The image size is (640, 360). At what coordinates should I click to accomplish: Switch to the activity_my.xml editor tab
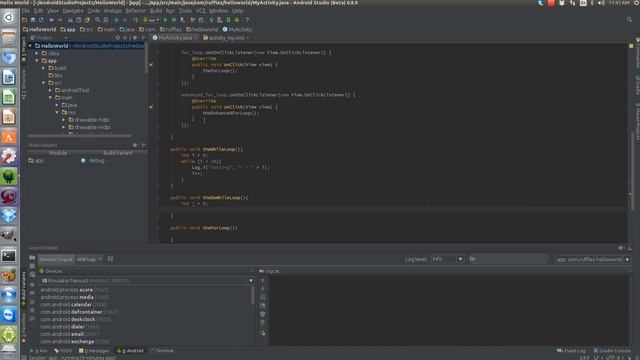(x=226, y=38)
